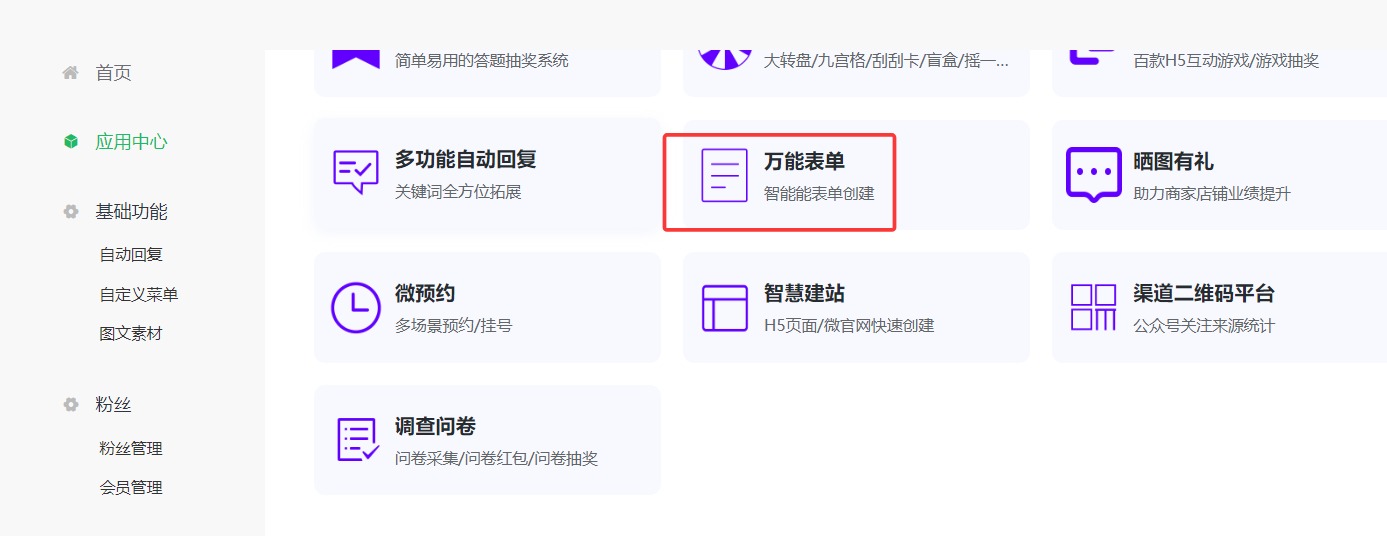Click the icon beside 简单易用的答题抽奖系统
Screen dimensions: 1387x536
pyautogui.click(x=356, y=58)
